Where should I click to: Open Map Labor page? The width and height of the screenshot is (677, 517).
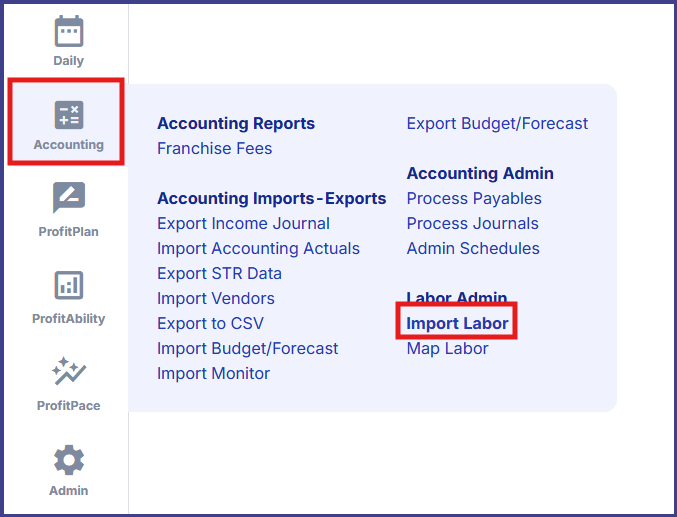coord(447,349)
